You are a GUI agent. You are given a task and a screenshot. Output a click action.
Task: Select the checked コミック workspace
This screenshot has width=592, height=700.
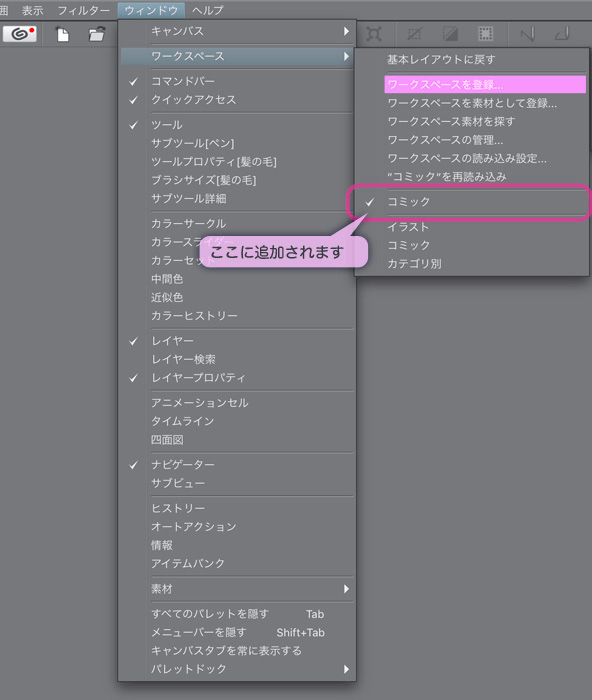(471, 202)
